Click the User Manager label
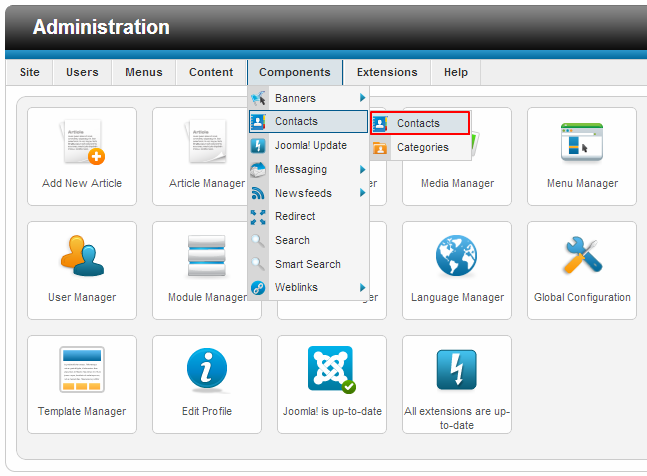This screenshot has width=647, height=476. [x=82, y=297]
